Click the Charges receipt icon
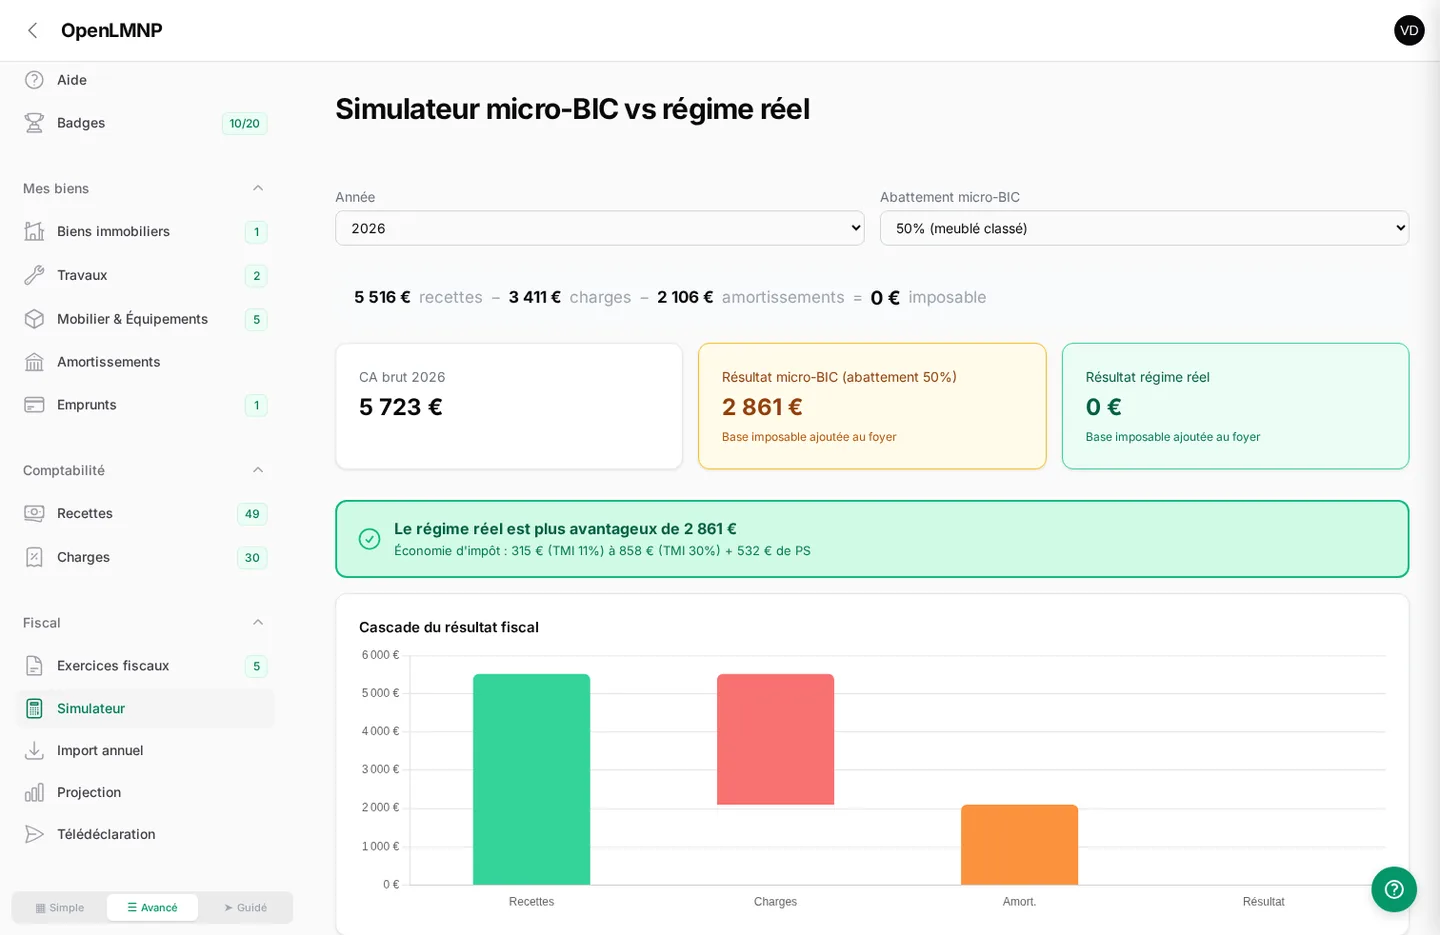Viewport: 1440px width, 935px height. pos(34,557)
